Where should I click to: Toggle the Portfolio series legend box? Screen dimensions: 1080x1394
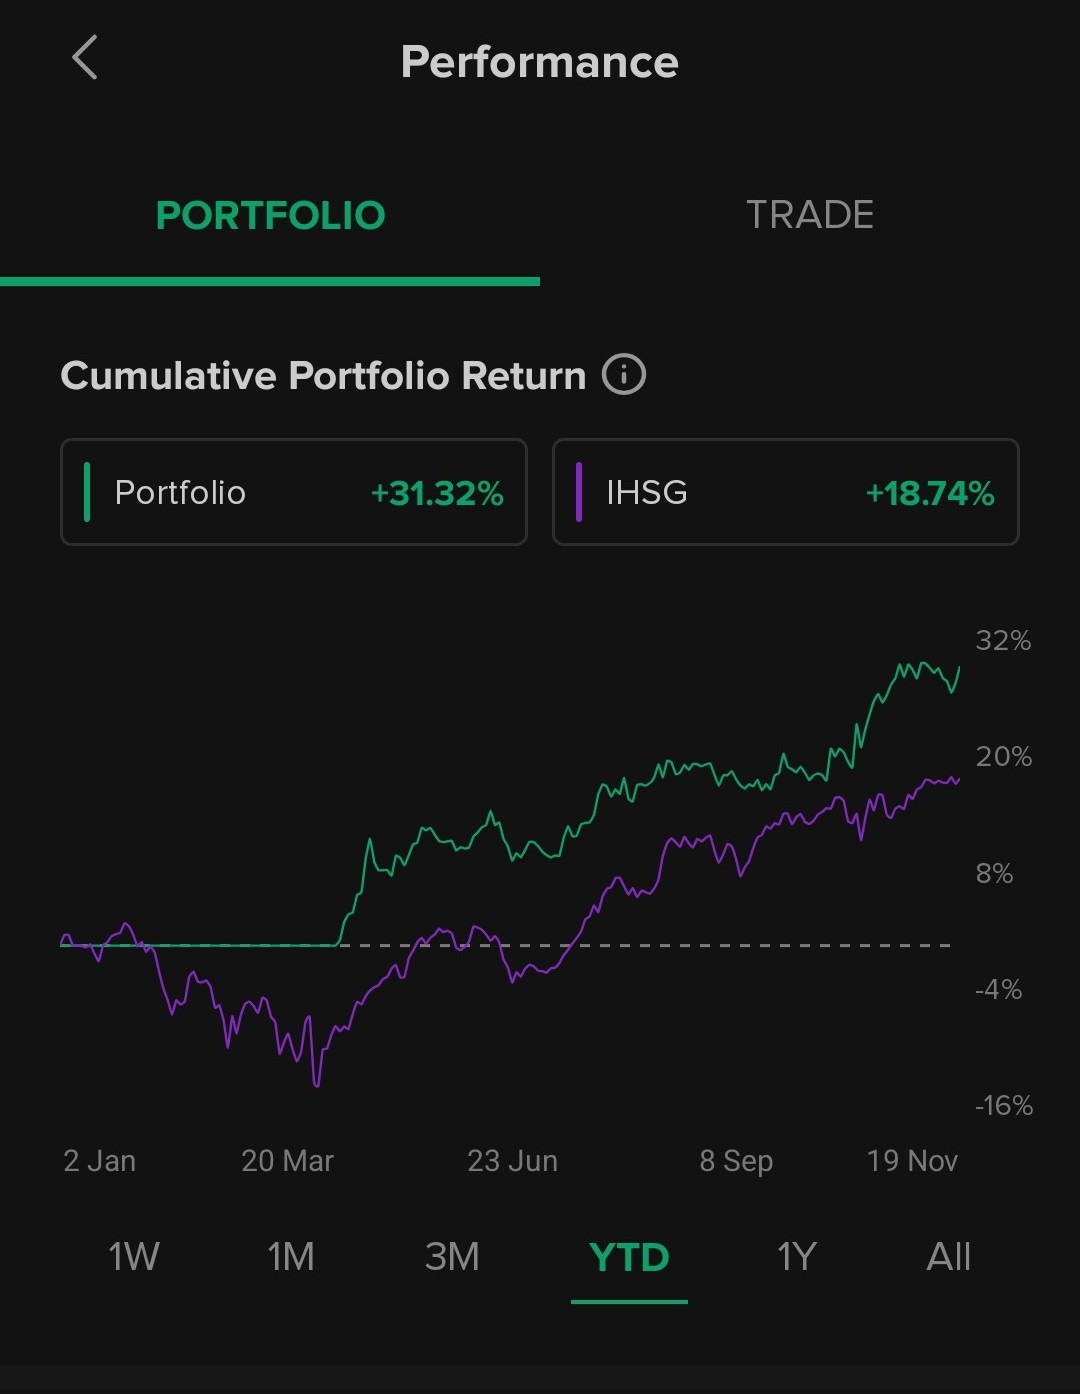294,492
